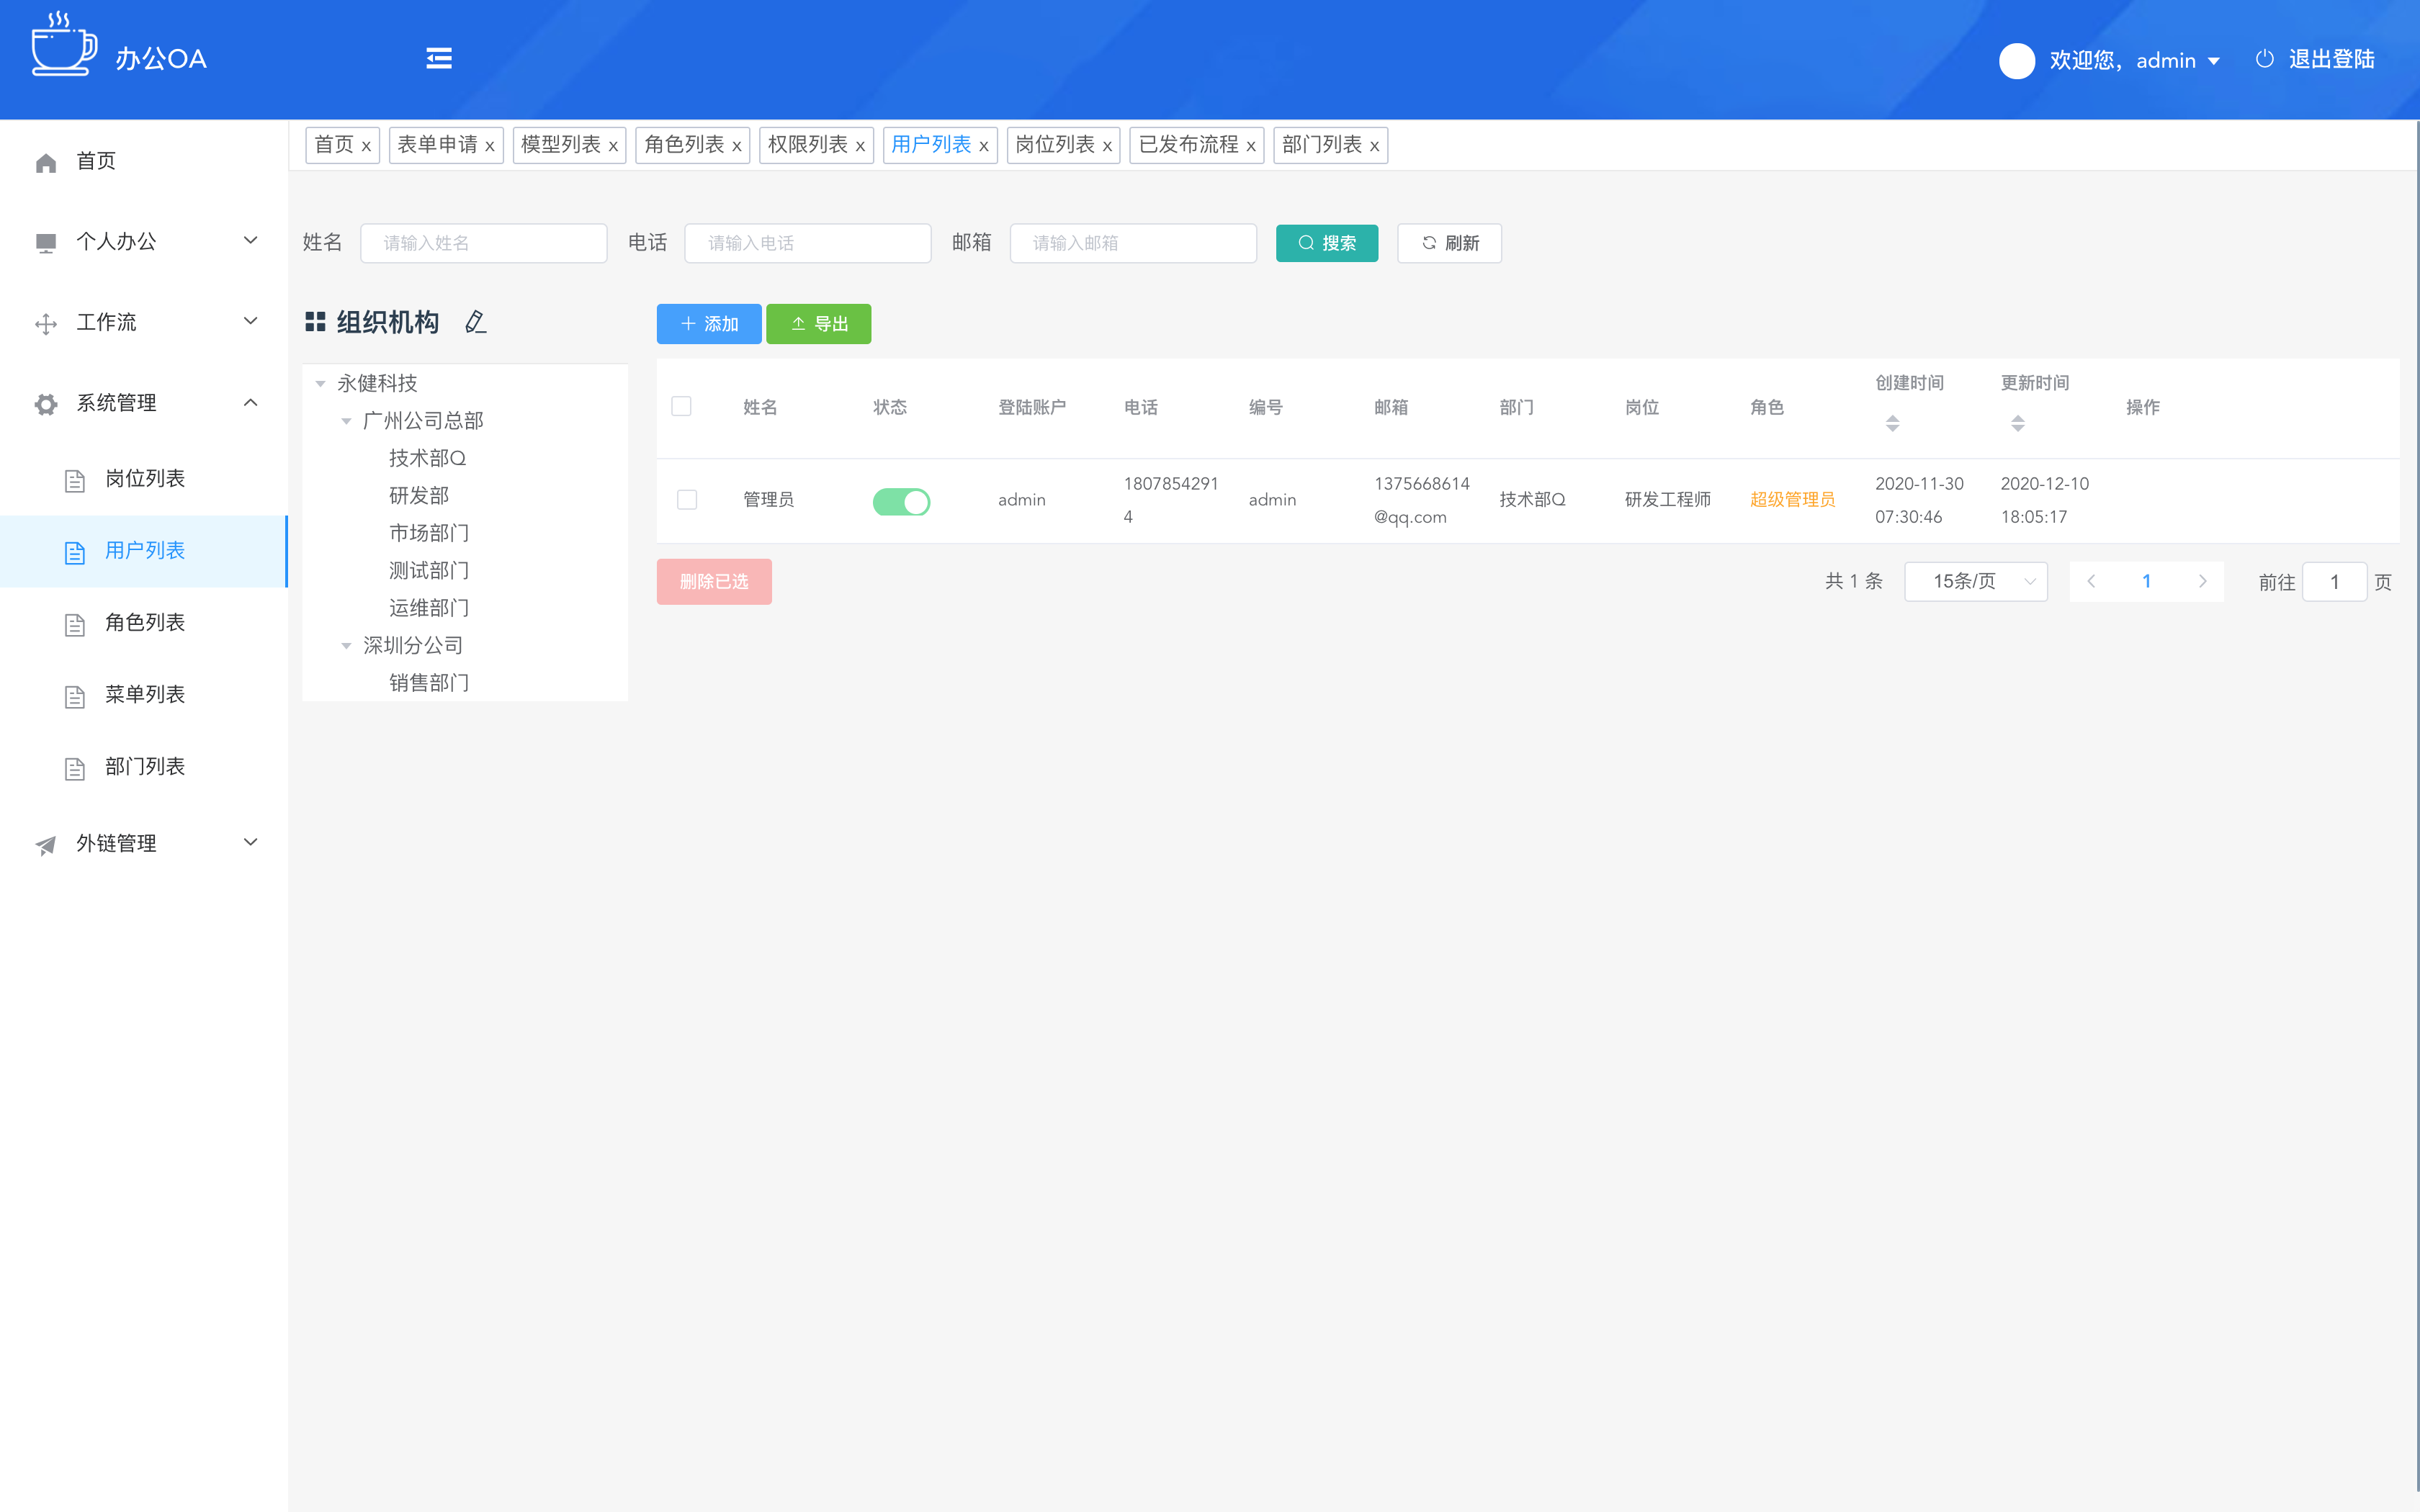Collapse the 广州公司总部 tree node
The width and height of the screenshot is (2420, 1512).
pos(346,421)
